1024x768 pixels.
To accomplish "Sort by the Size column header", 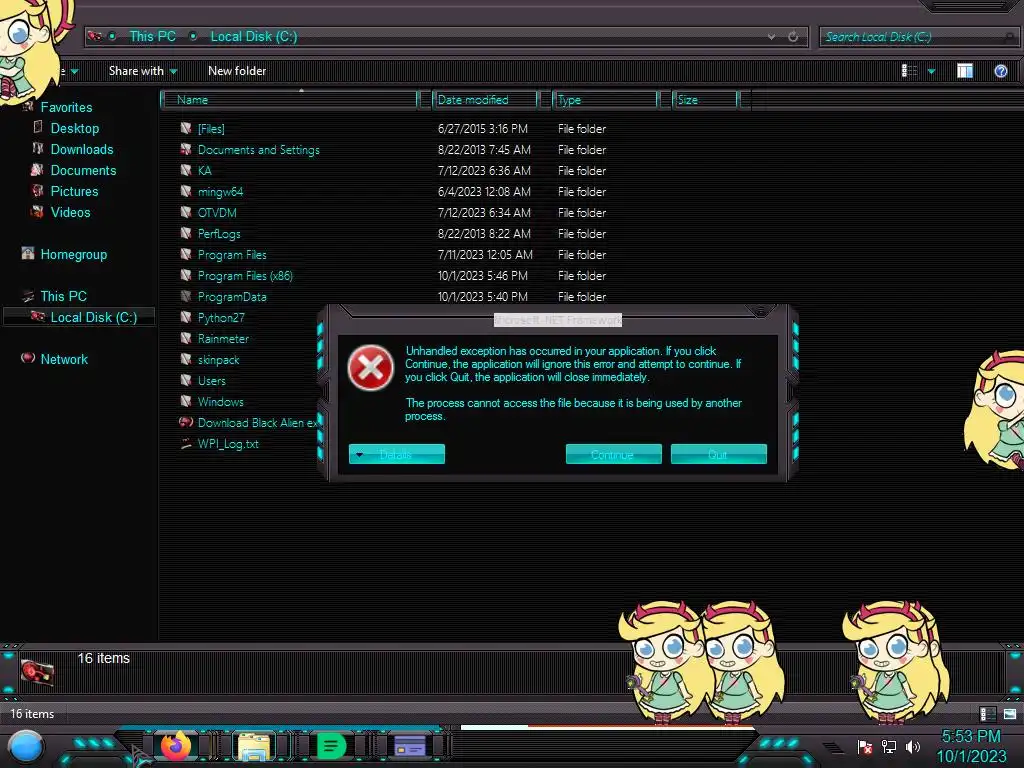I will point(705,100).
